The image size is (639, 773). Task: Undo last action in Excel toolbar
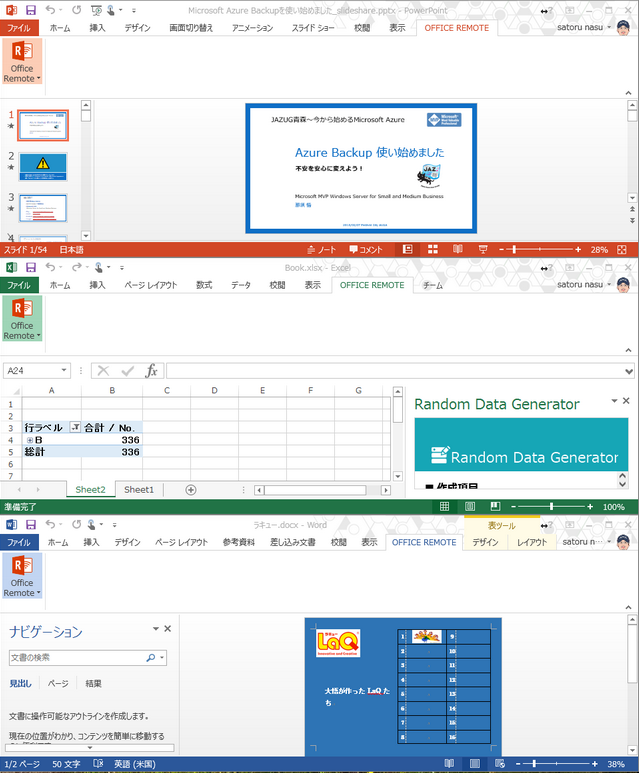tap(50, 267)
